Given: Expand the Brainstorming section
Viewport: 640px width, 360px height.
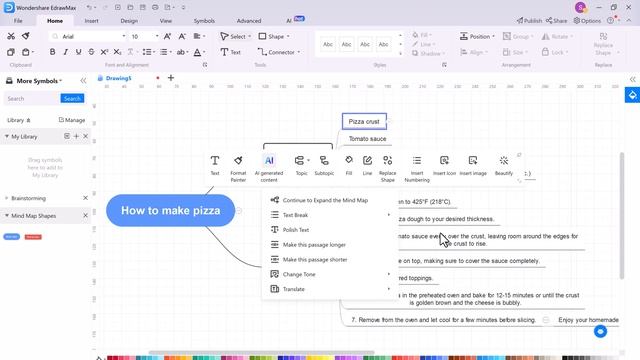Looking at the screenshot, I should tap(7, 198).
